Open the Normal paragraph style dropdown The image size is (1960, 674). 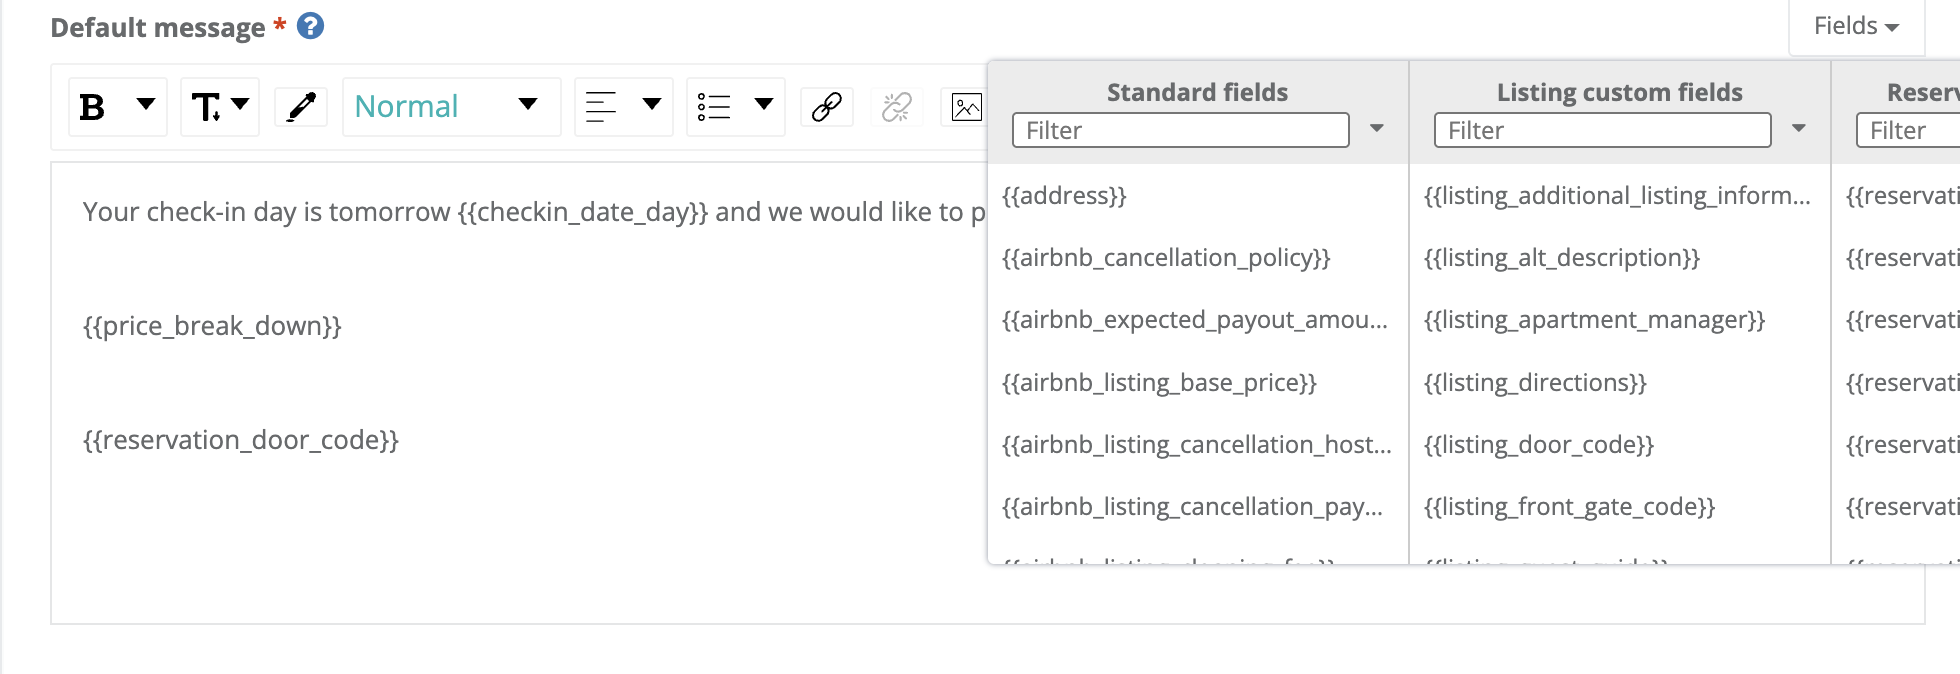click(x=451, y=106)
